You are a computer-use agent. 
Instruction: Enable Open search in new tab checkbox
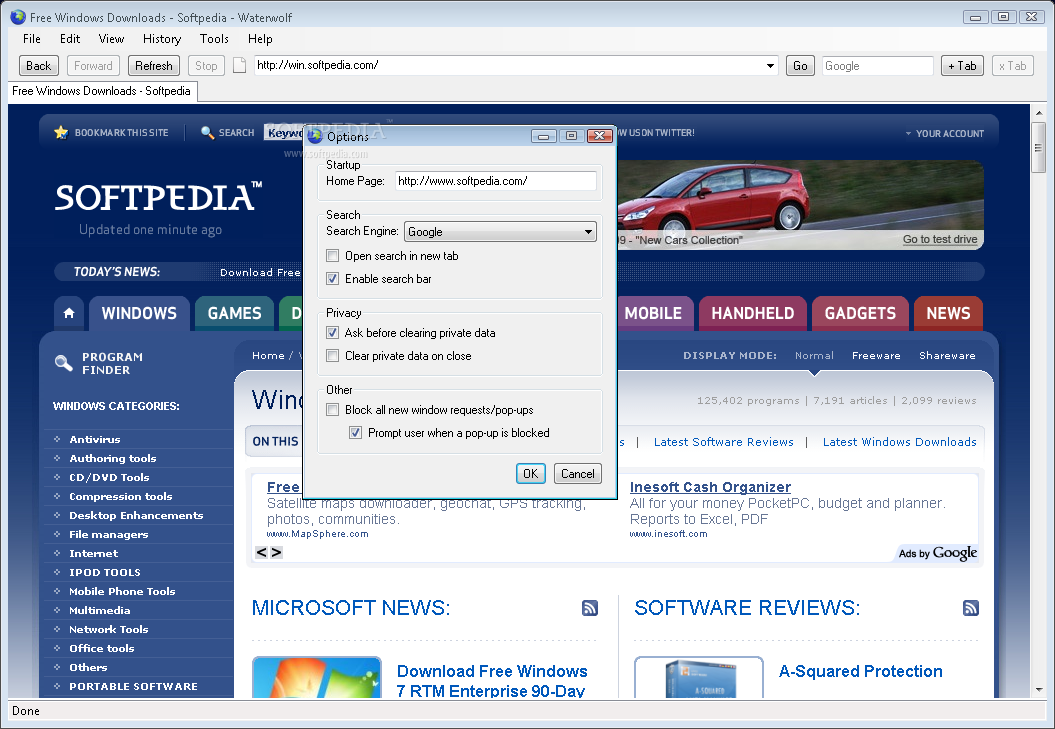pyautogui.click(x=332, y=256)
